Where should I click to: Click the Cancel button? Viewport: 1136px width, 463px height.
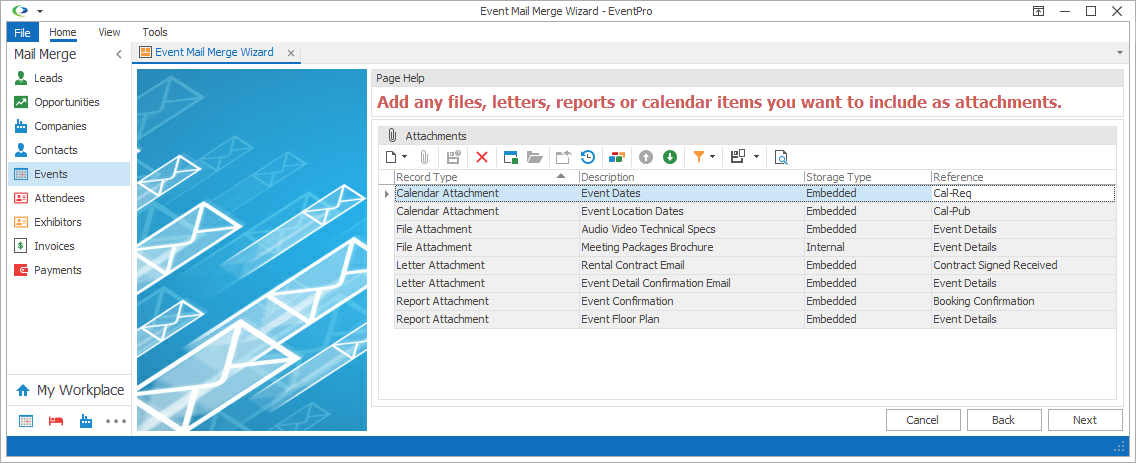(923, 420)
